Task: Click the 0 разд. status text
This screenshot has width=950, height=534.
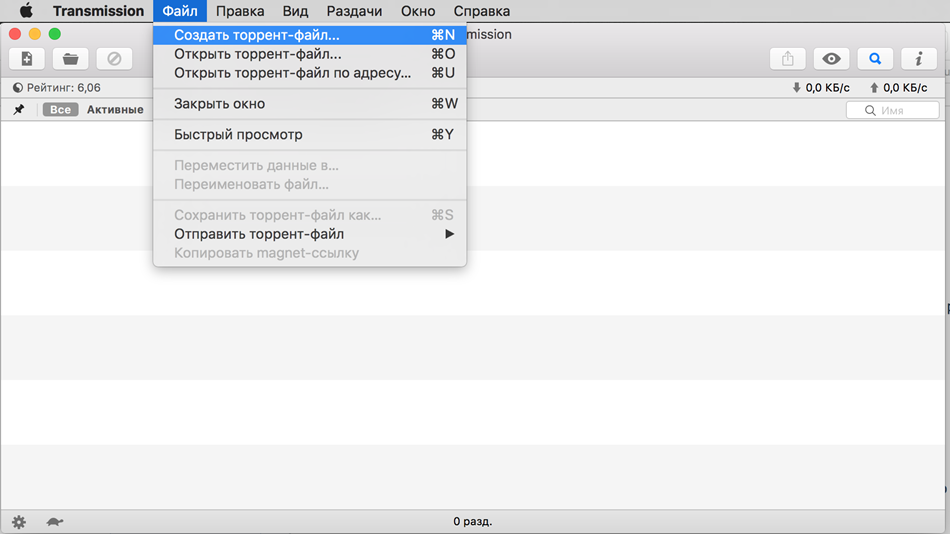Action: pos(473,521)
